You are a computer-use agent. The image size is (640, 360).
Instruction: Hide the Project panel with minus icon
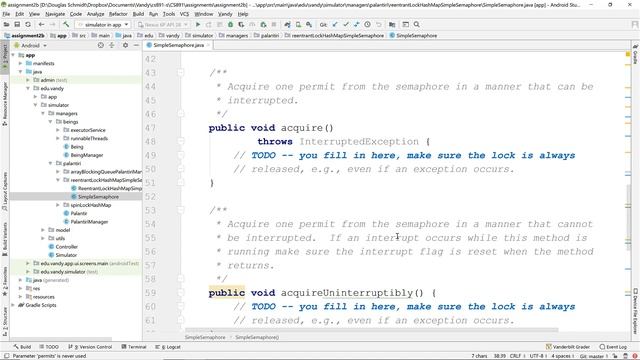pyautogui.click(x=136, y=45)
